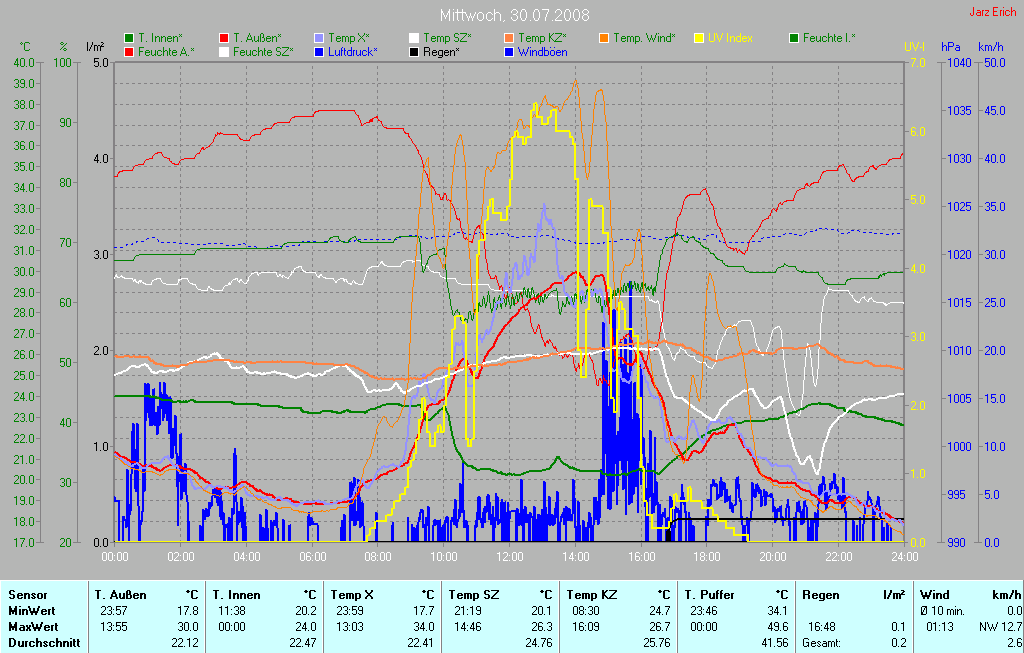Click the chart title Mittwoch, 30.07.2008
The width and height of the screenshot is (1024, 653).
click(x=514, y=15)
